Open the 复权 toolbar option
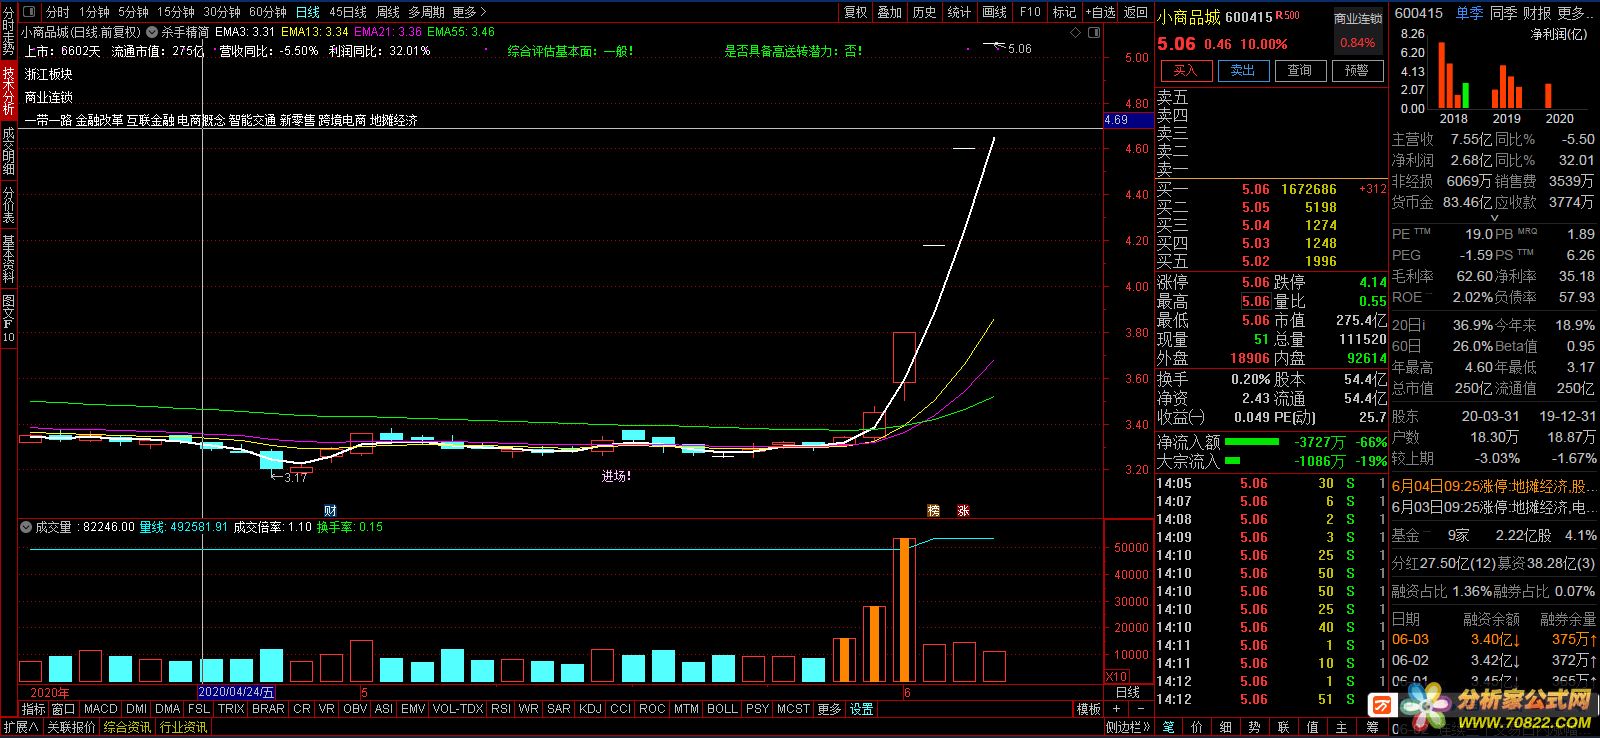This screenshot has height=738, width=1600. point(856,12)
